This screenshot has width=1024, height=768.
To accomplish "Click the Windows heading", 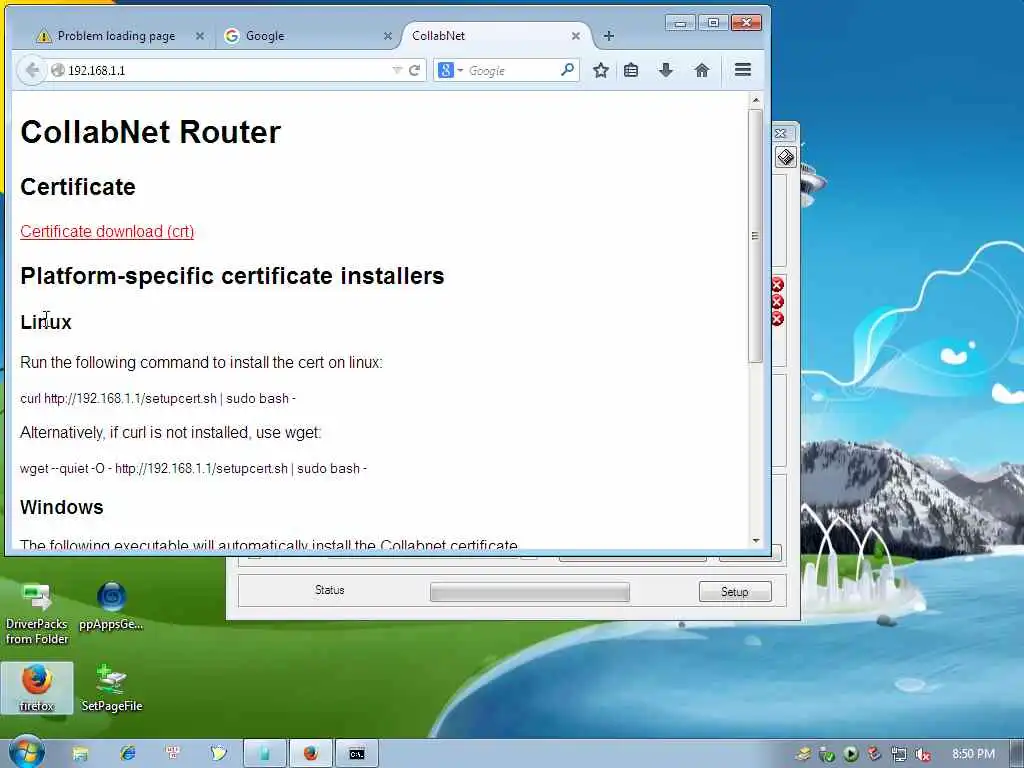I will 61,507.
